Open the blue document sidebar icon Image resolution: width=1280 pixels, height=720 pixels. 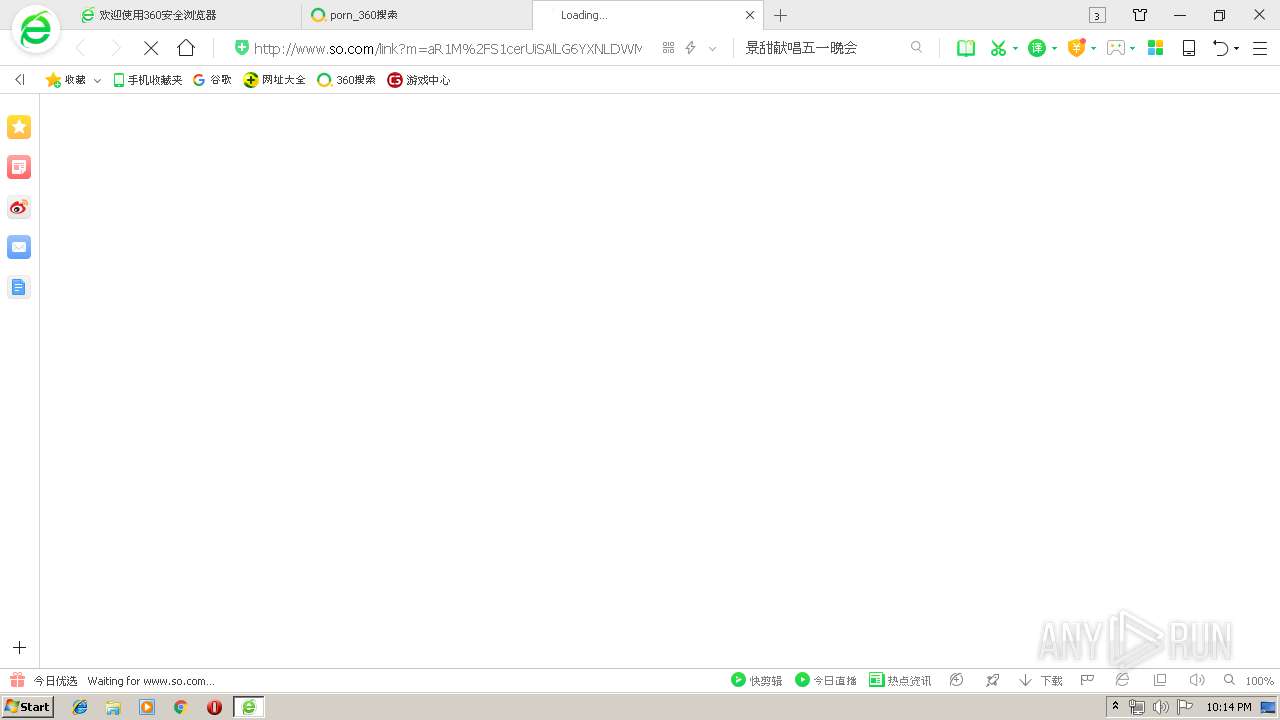point(19,287)
